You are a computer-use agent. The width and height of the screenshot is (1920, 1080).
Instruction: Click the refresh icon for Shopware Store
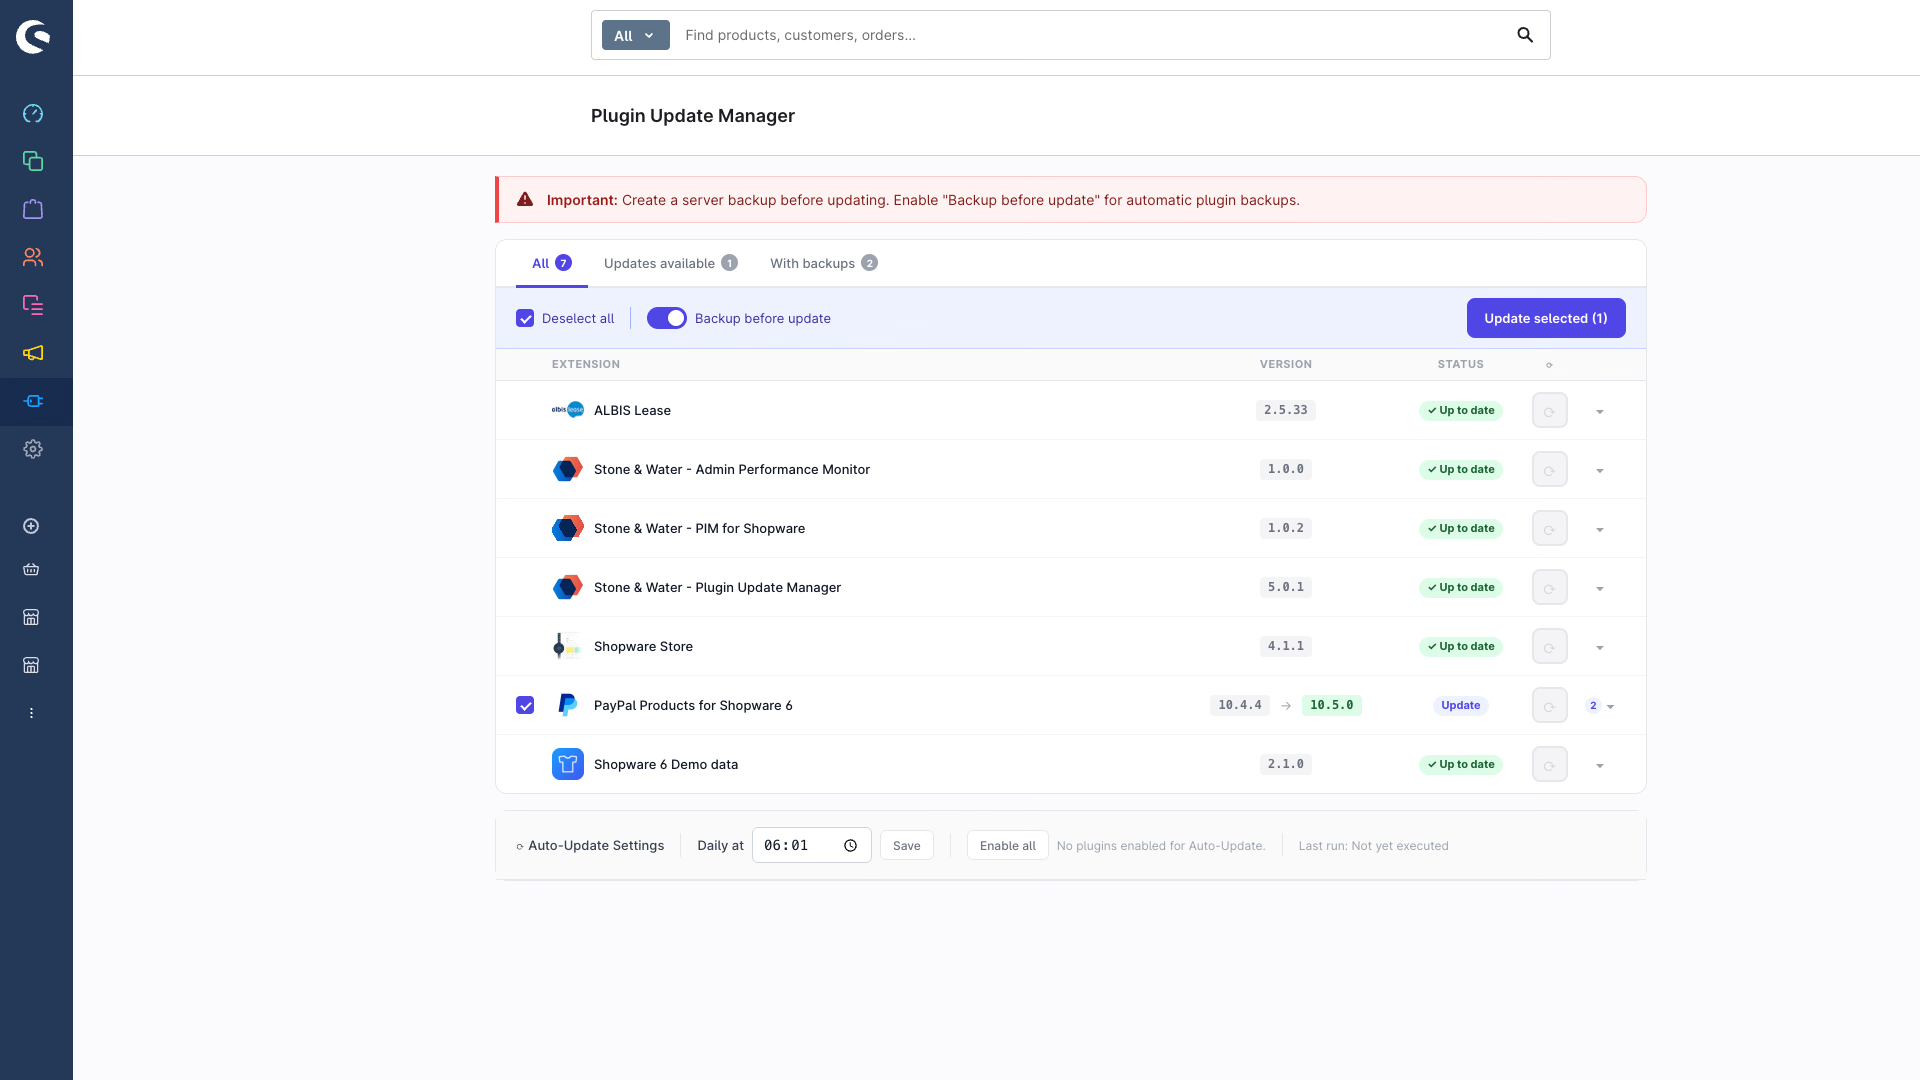(1549, 647)
